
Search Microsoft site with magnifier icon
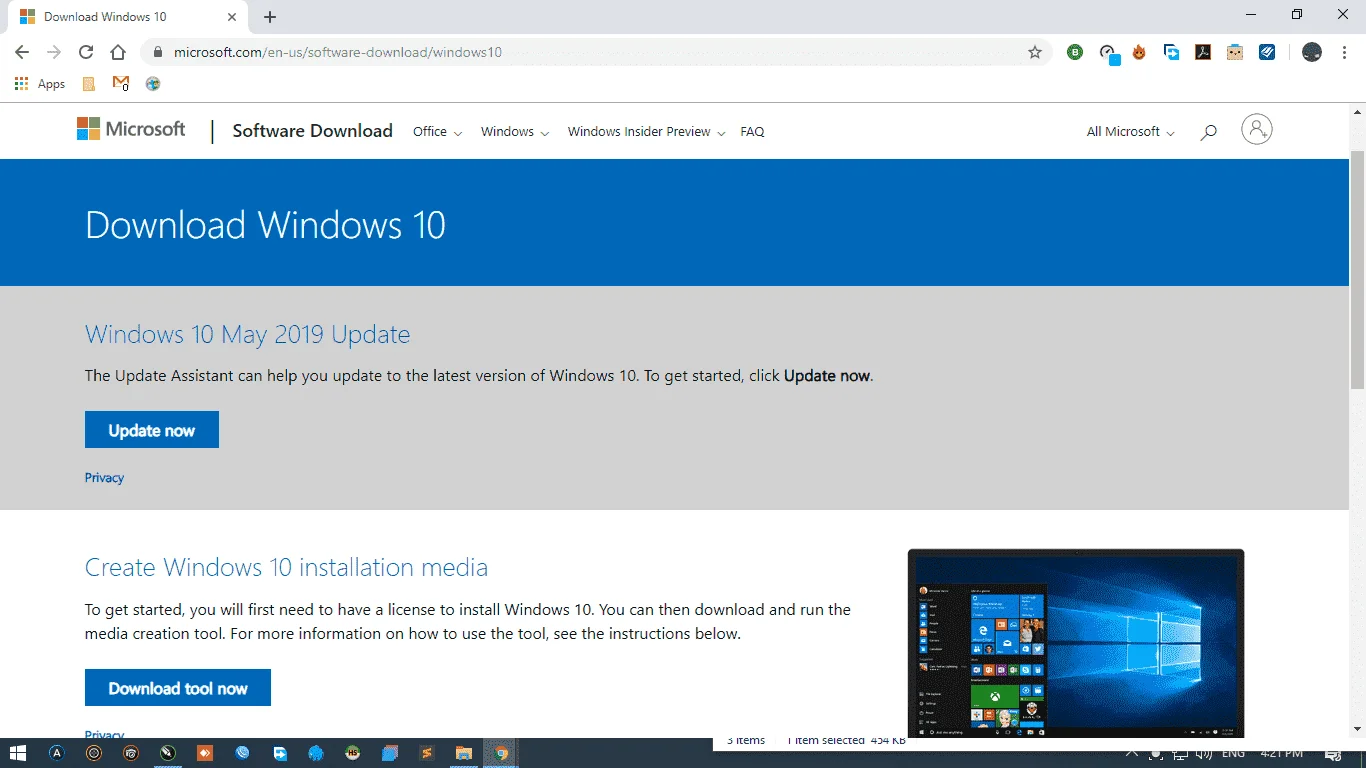[1208, 131]
